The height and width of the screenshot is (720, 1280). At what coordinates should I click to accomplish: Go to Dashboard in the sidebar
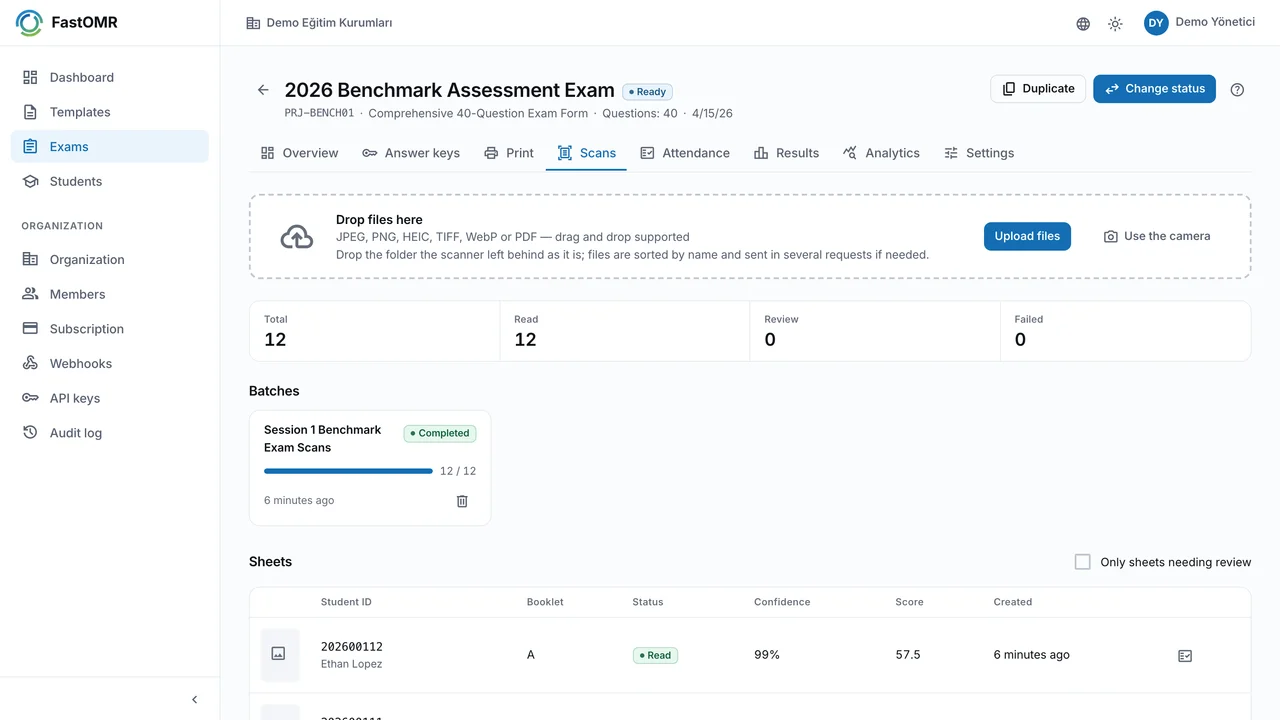110,77
